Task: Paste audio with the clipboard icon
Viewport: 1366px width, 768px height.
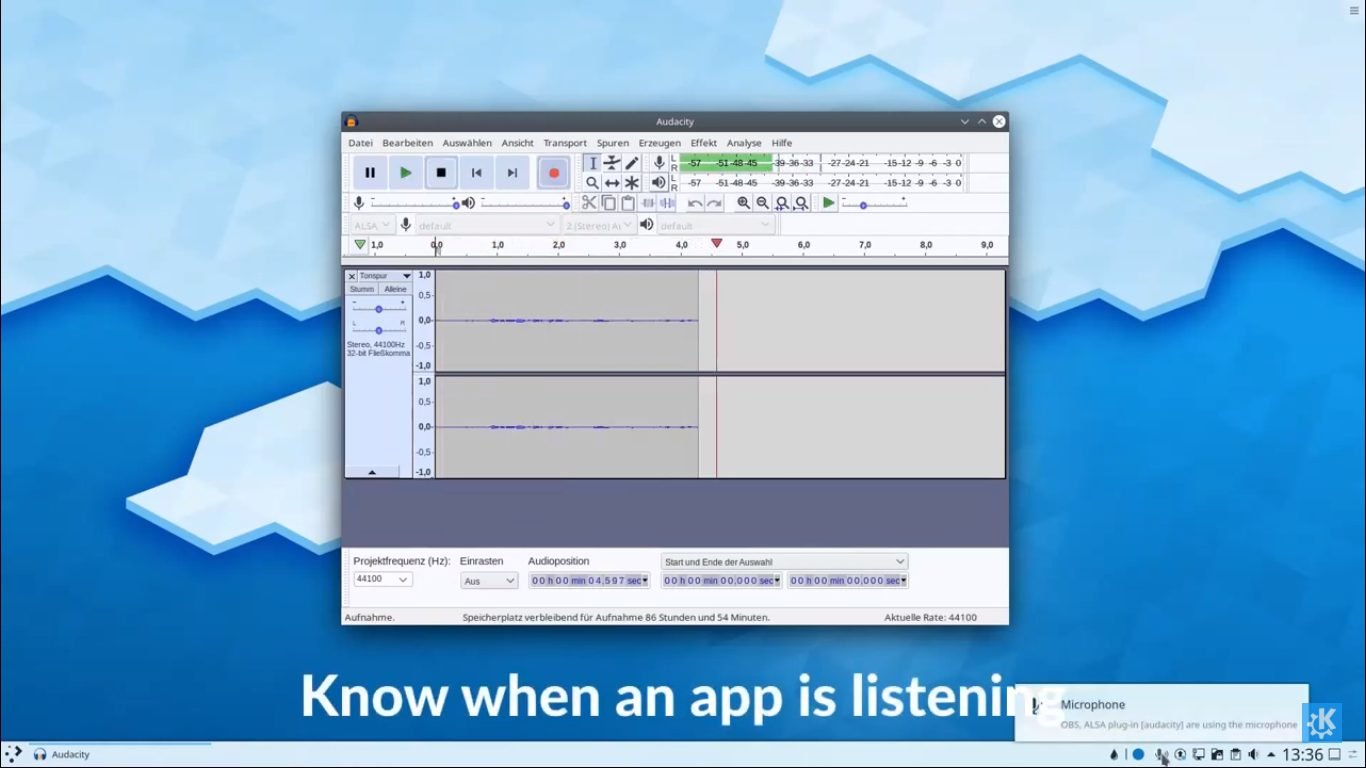Action: 628,203
